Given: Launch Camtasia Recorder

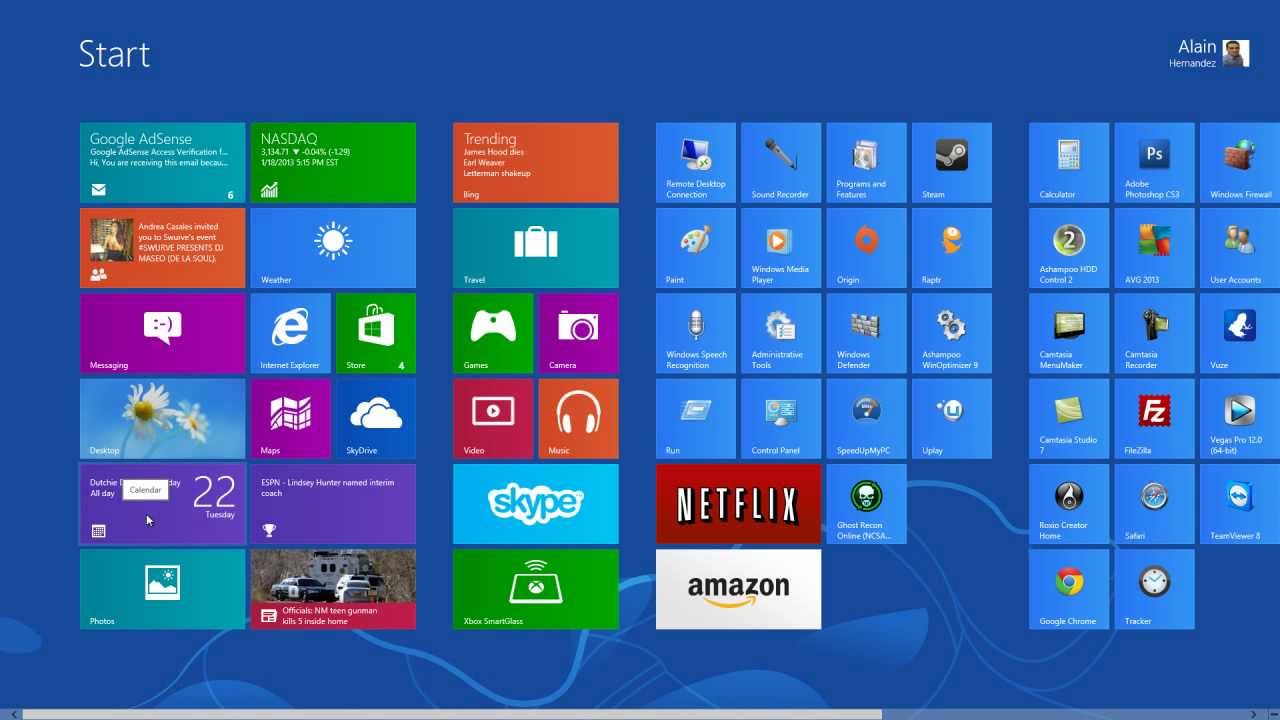Looking at the screenshot, I should [x=1154, y=333].
